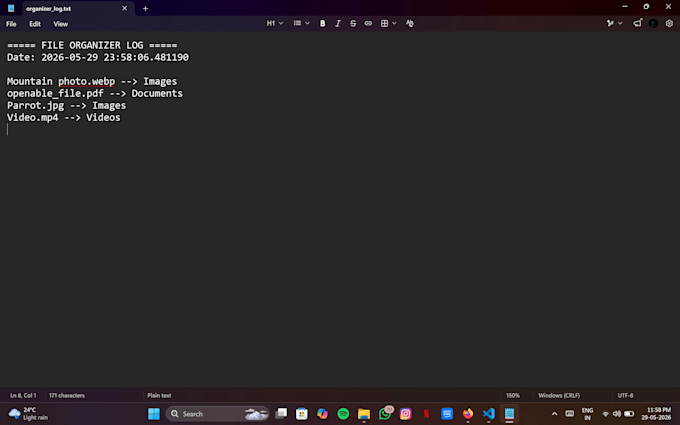Image resolution: width=680 pixels, height=425 pixels.
Task: Click the table insert icon
Action: [384, 23]
